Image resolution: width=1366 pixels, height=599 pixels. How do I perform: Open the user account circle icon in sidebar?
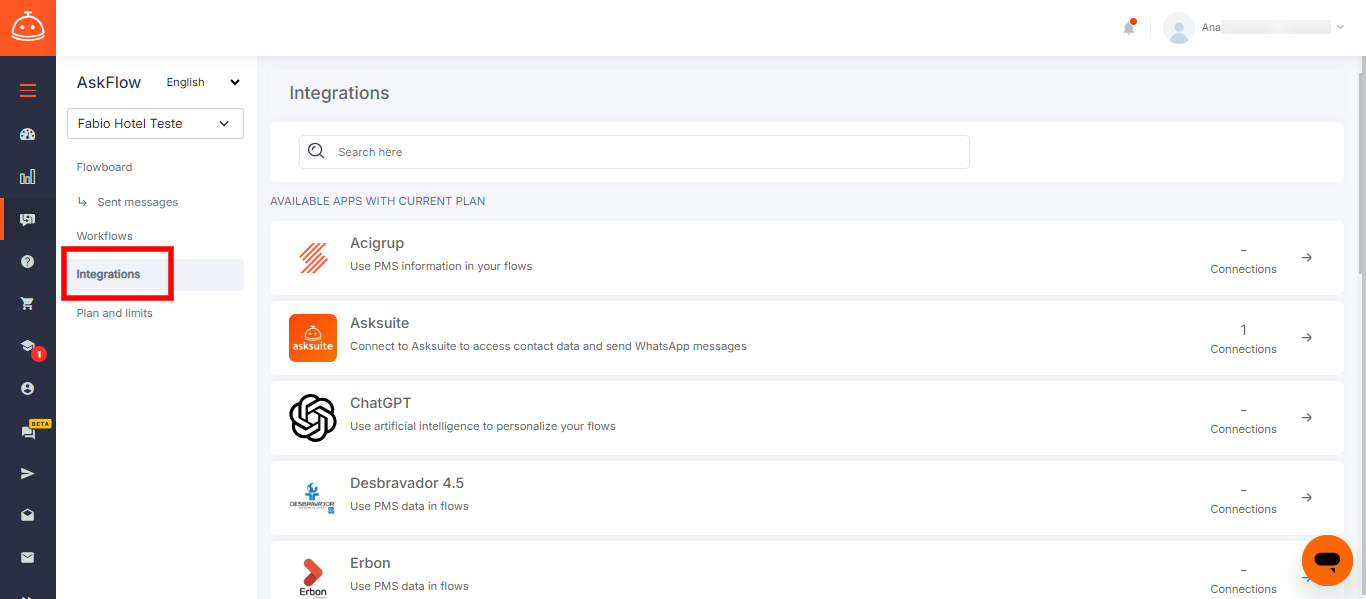coord(28,388)
